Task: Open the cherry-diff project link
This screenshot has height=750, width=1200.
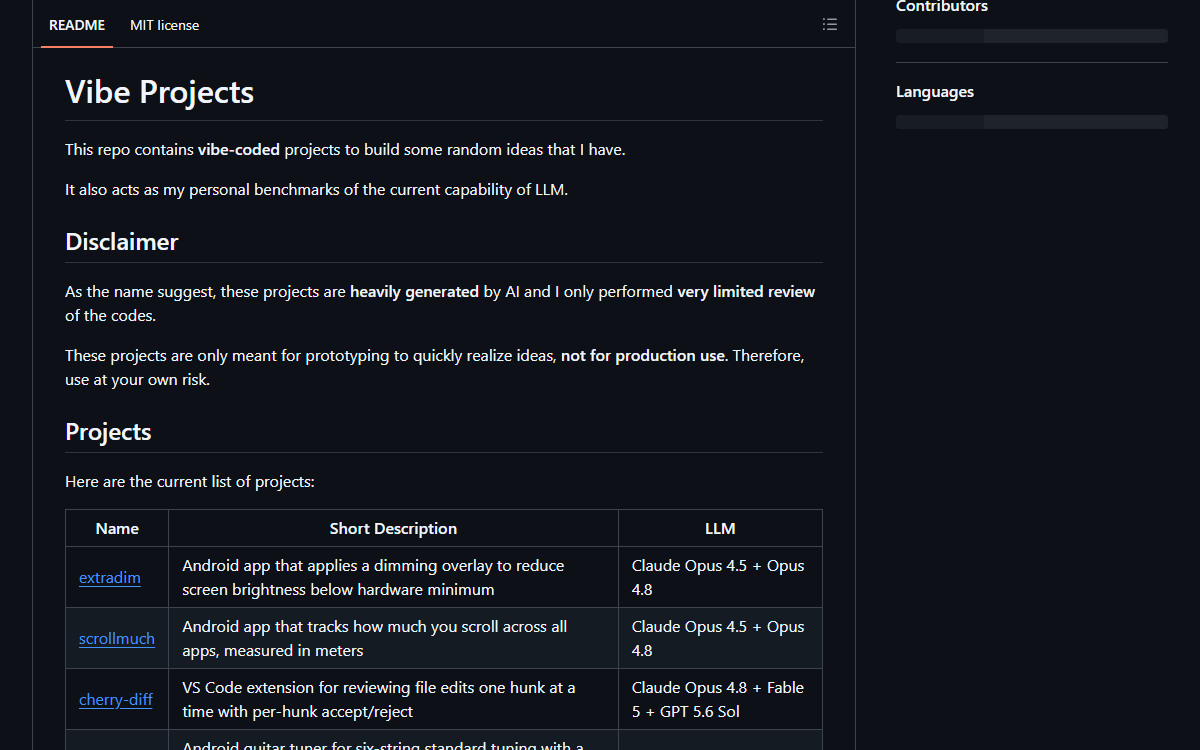Action: click(116, 700)
